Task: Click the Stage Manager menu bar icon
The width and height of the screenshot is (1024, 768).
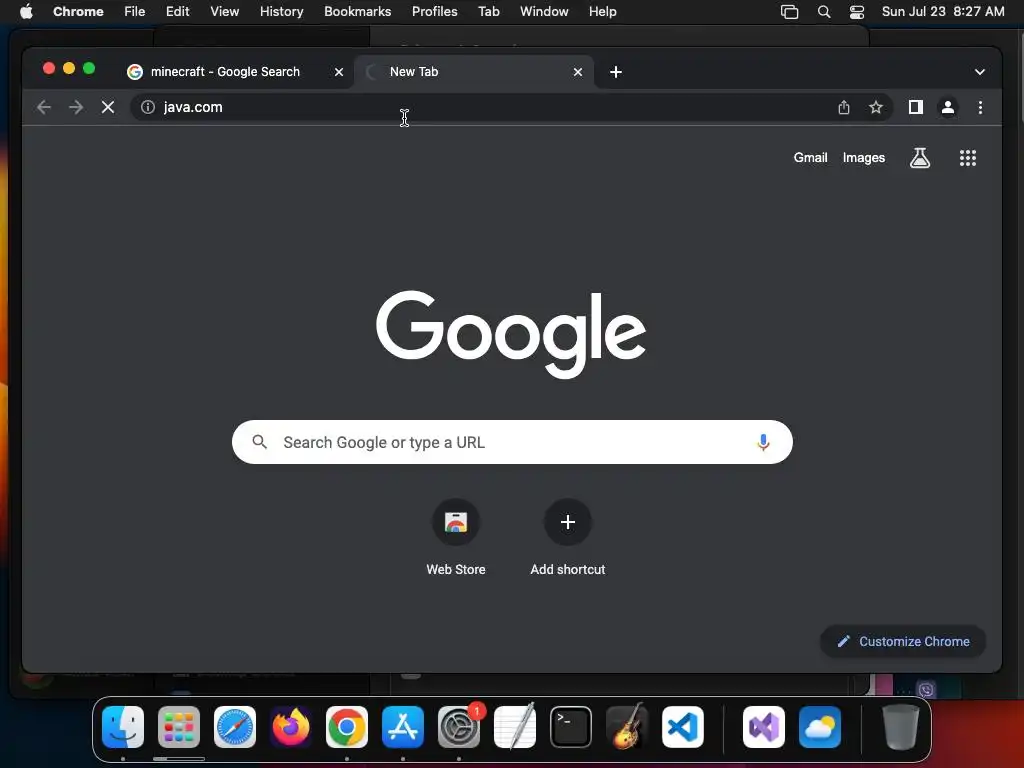Action: 789,12
